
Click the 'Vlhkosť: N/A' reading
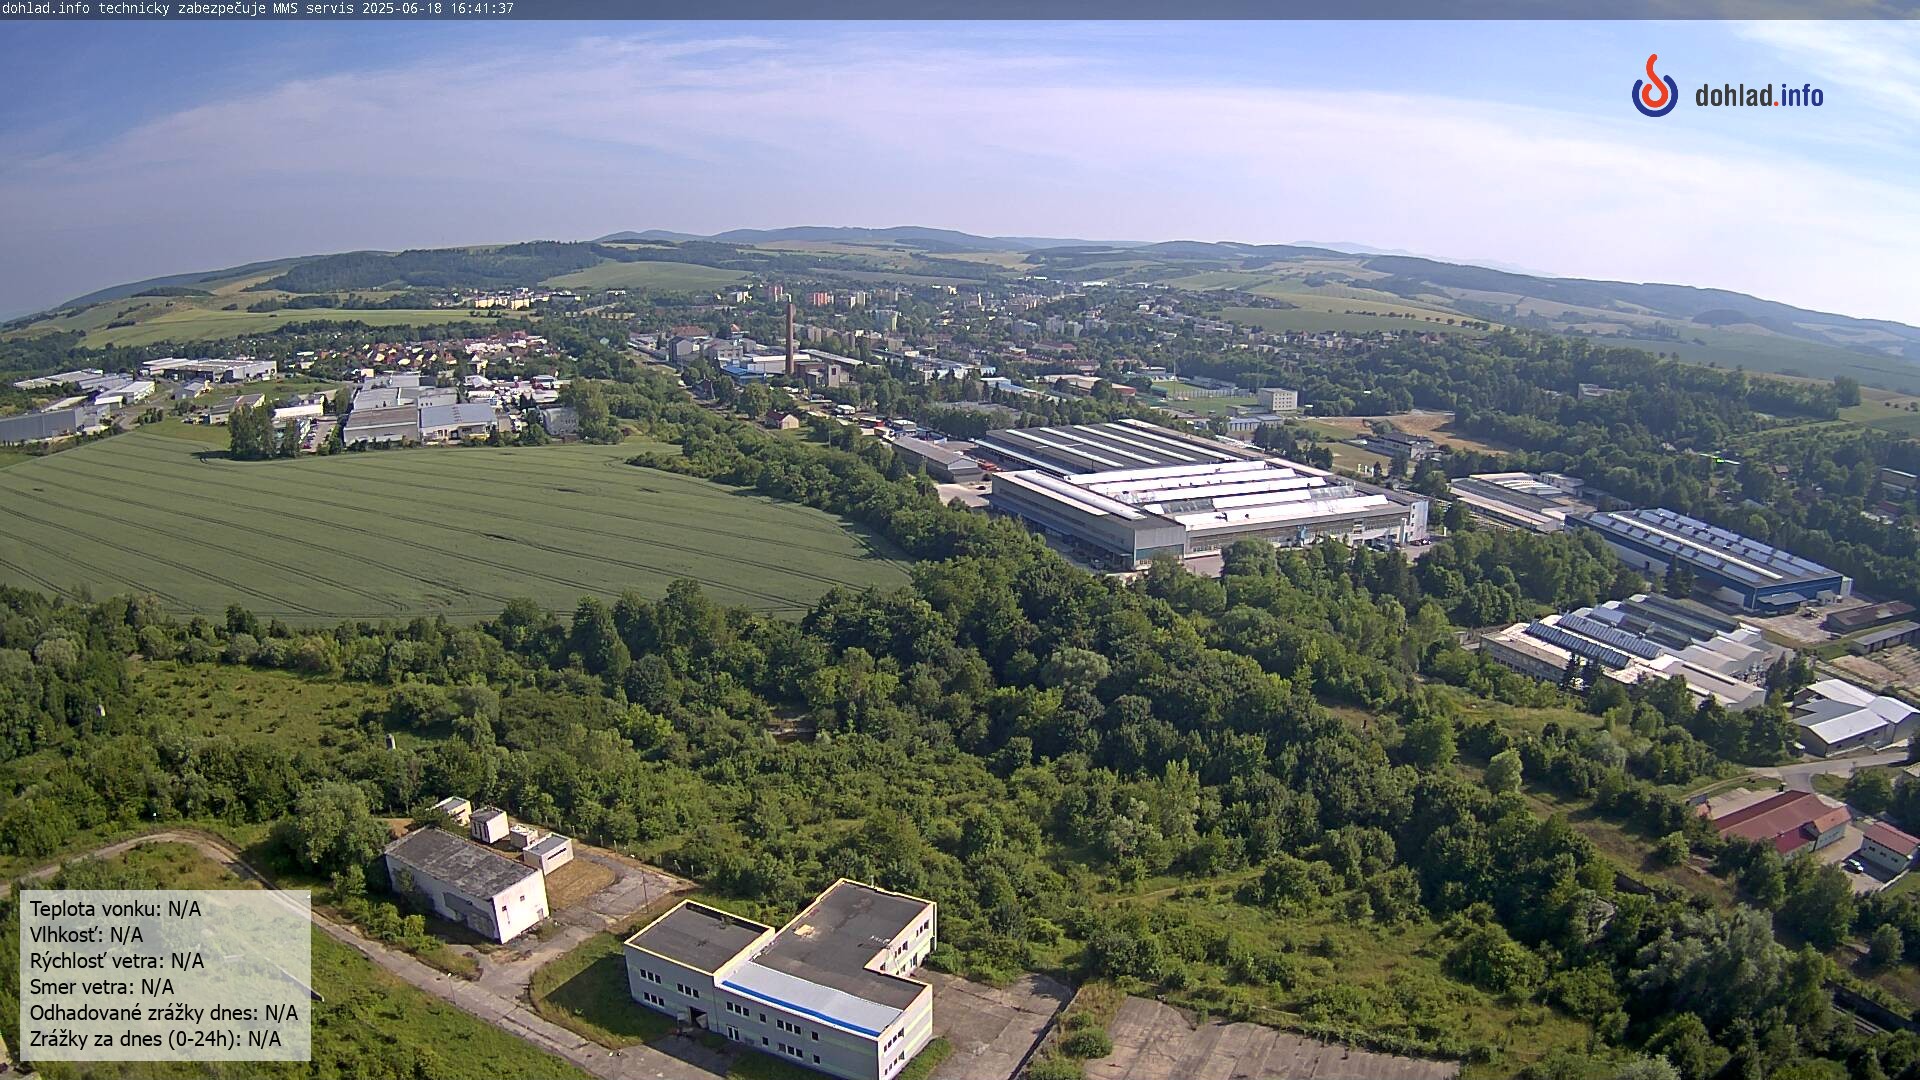86,935
